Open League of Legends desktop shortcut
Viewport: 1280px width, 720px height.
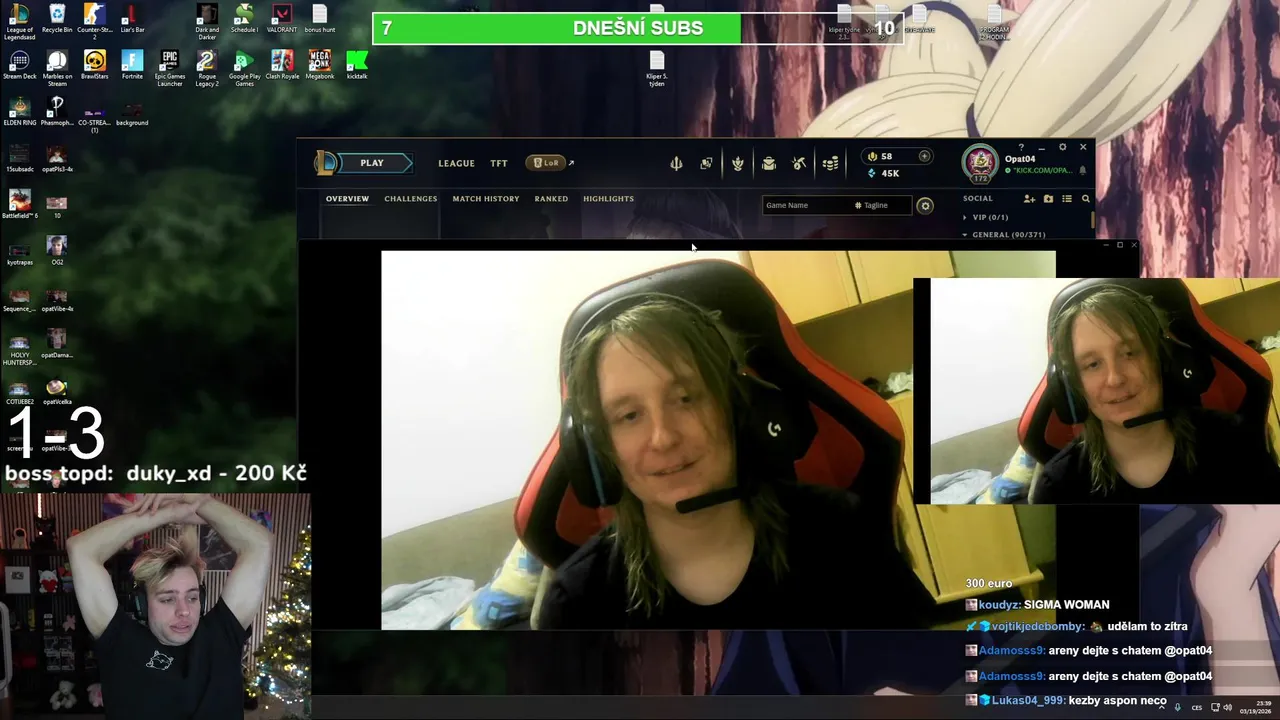click(19, 21)
